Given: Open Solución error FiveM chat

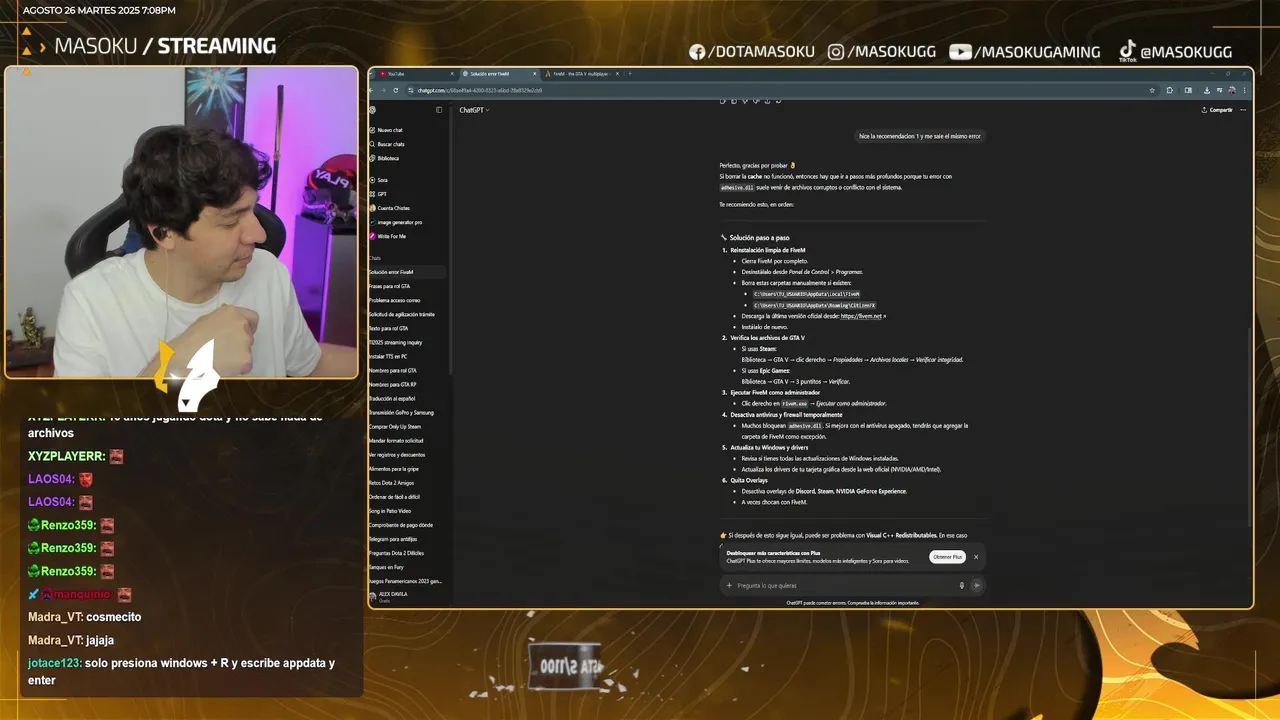Looking at the screenshot, I should click(406, 272).
